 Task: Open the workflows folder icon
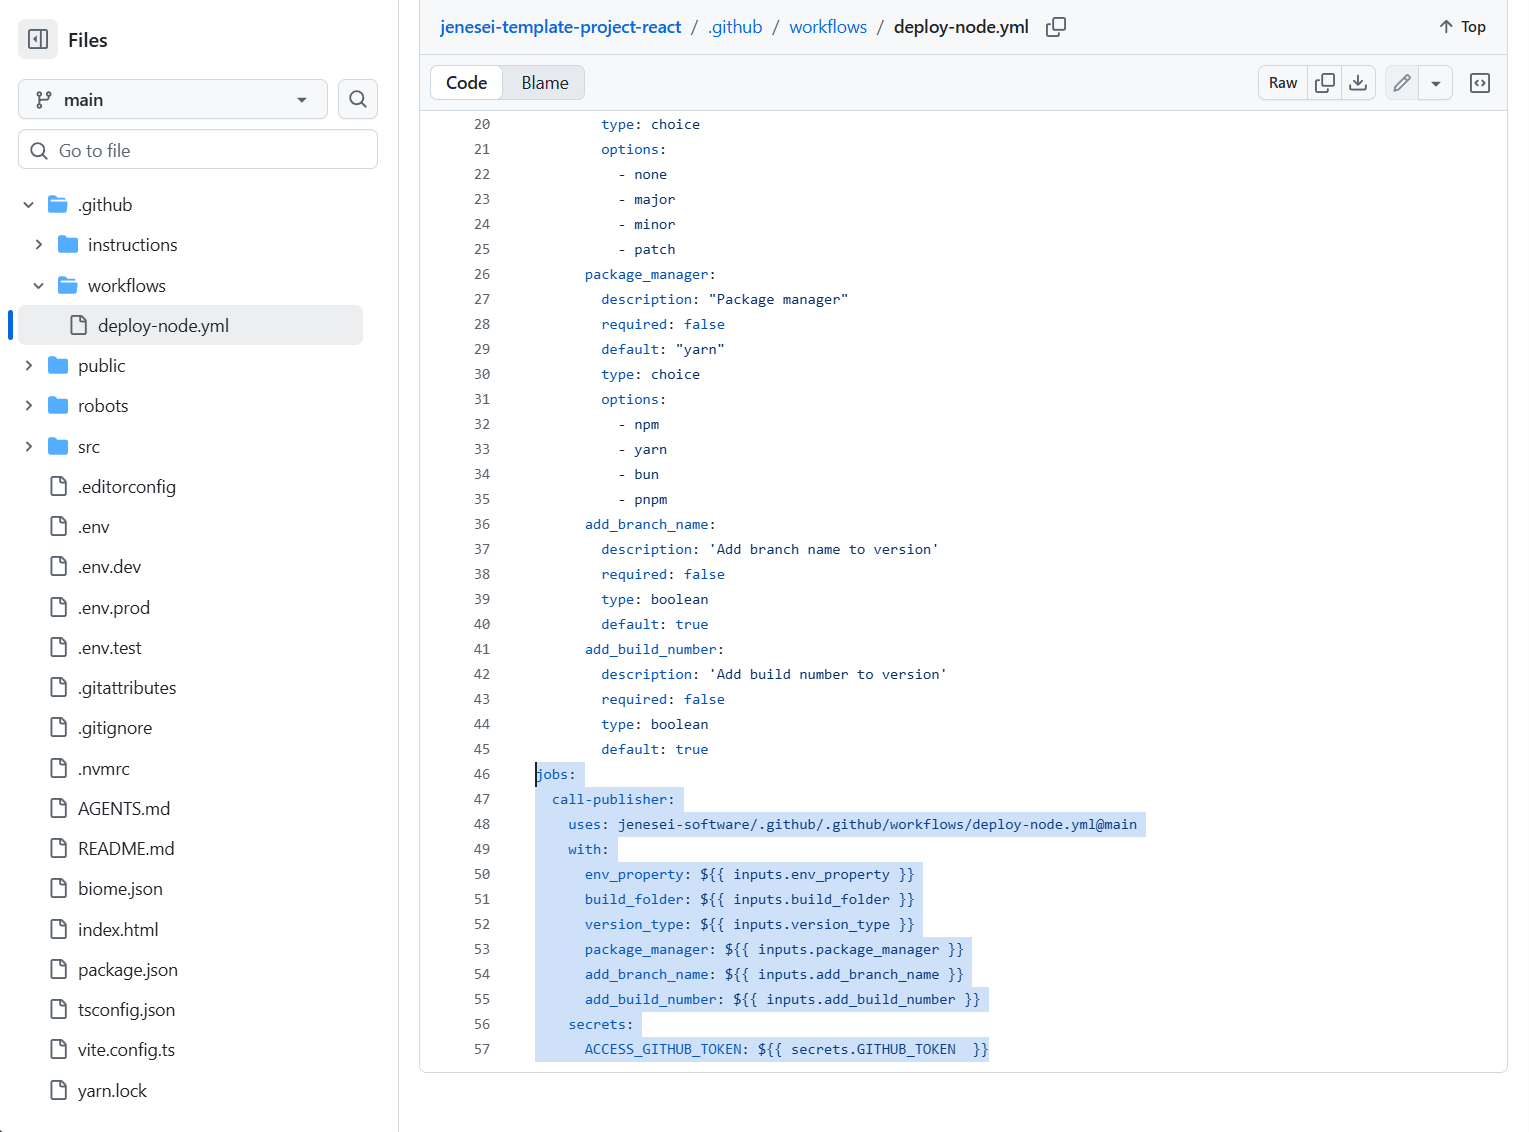click(x=68, y=286)
